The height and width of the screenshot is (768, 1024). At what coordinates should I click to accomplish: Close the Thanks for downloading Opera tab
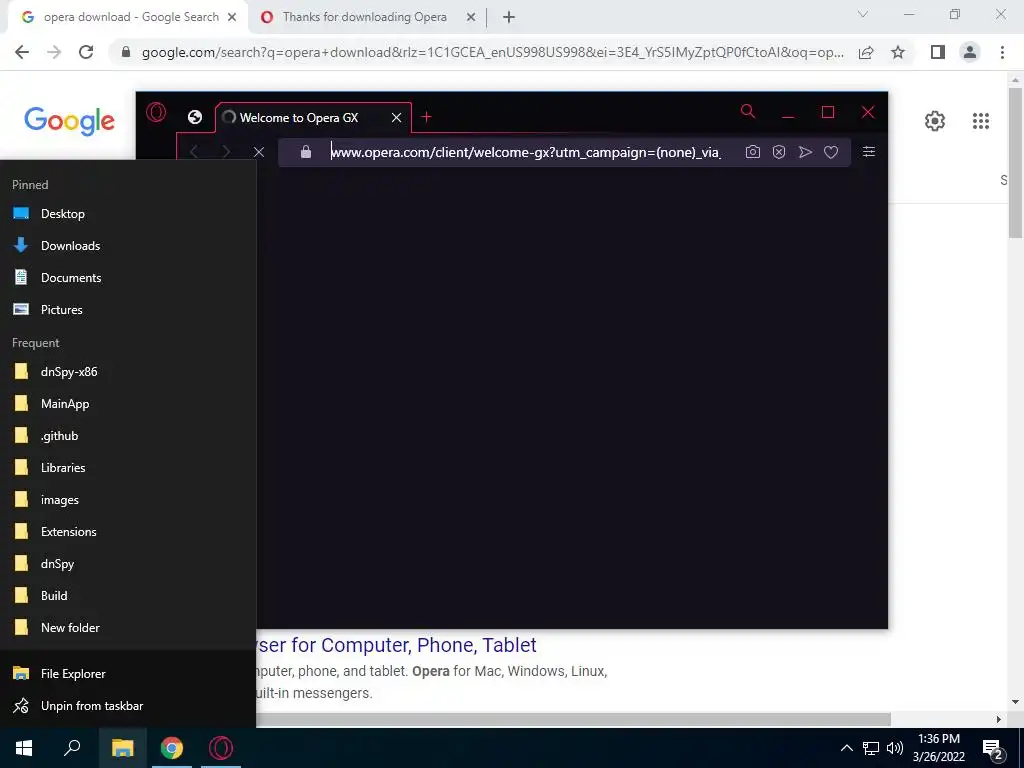(x=471, y=18)
